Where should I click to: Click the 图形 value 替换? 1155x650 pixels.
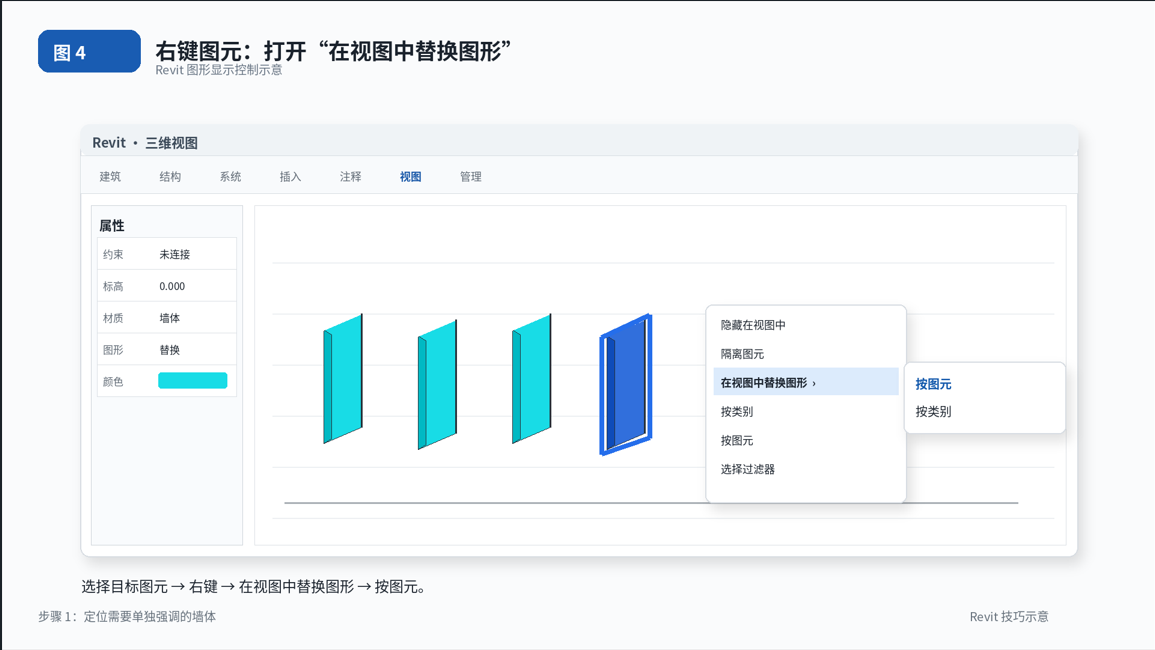169,349
